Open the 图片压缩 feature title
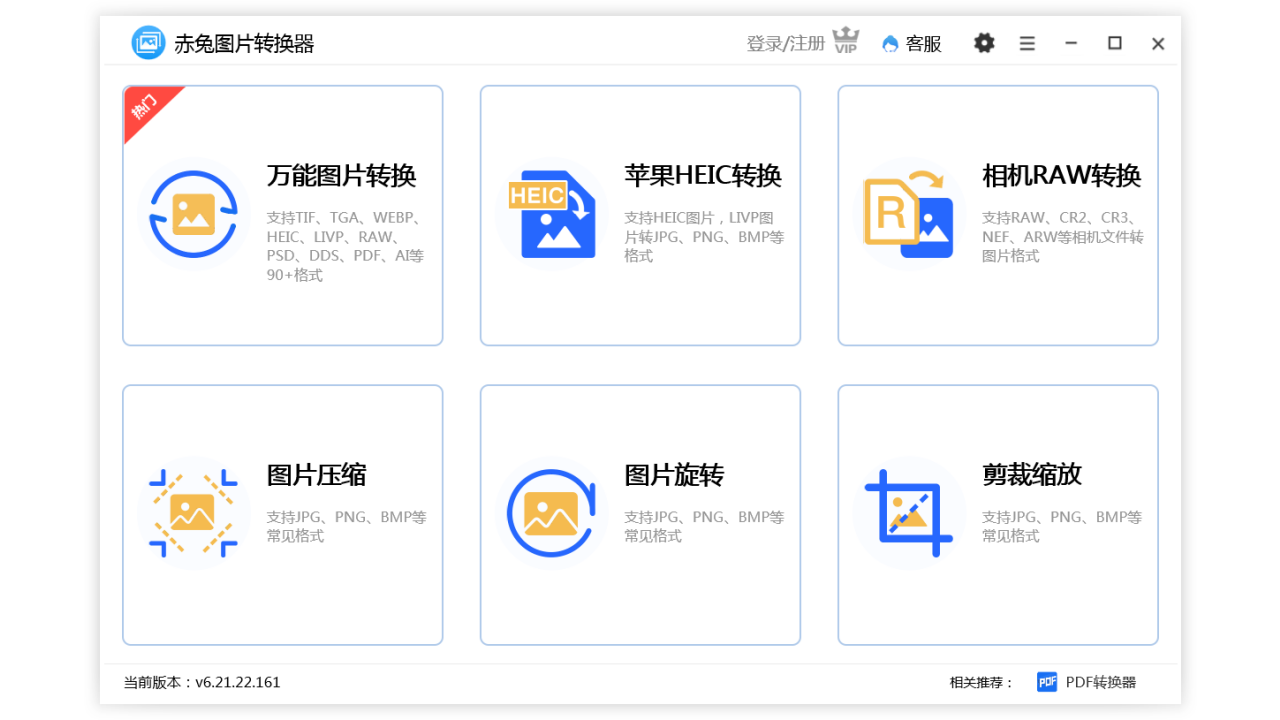The height and width of the screenshot is (720, 1280). coord(316,475)
